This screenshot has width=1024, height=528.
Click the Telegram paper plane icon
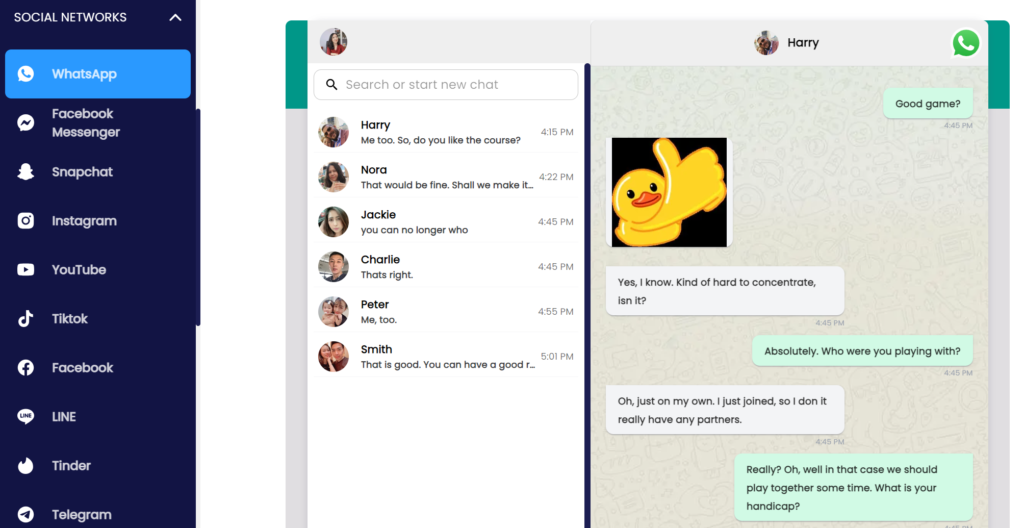click(25, 515)
